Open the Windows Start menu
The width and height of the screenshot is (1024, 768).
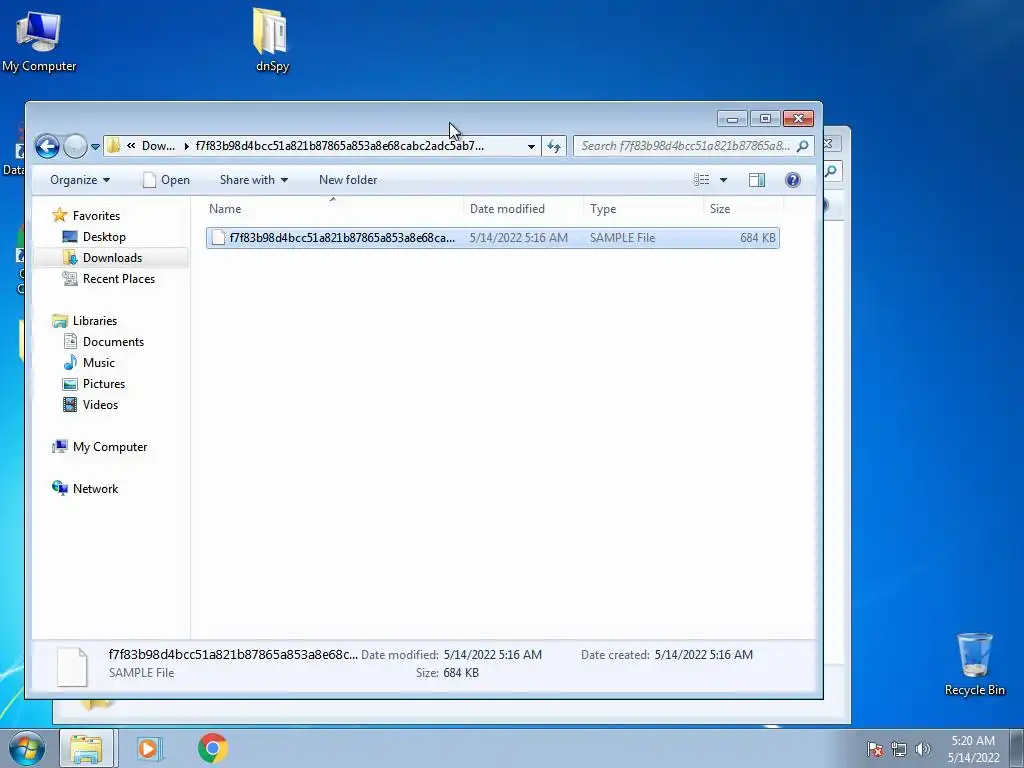27,748
